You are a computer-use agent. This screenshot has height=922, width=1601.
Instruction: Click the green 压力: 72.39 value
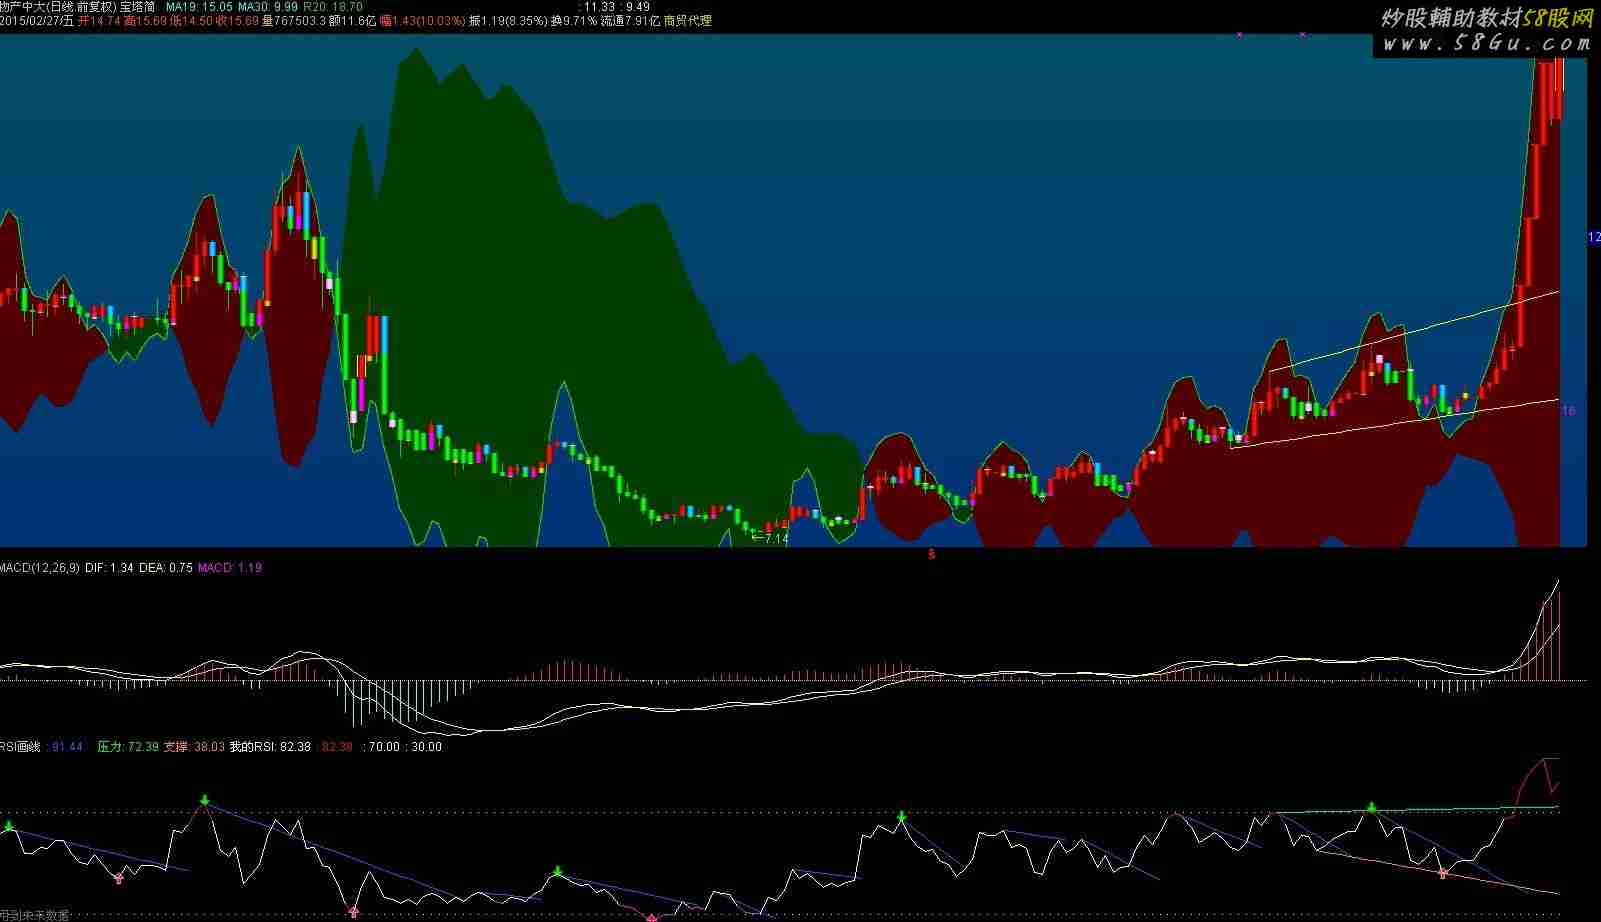pyautogui.click(x=128, y=746)
